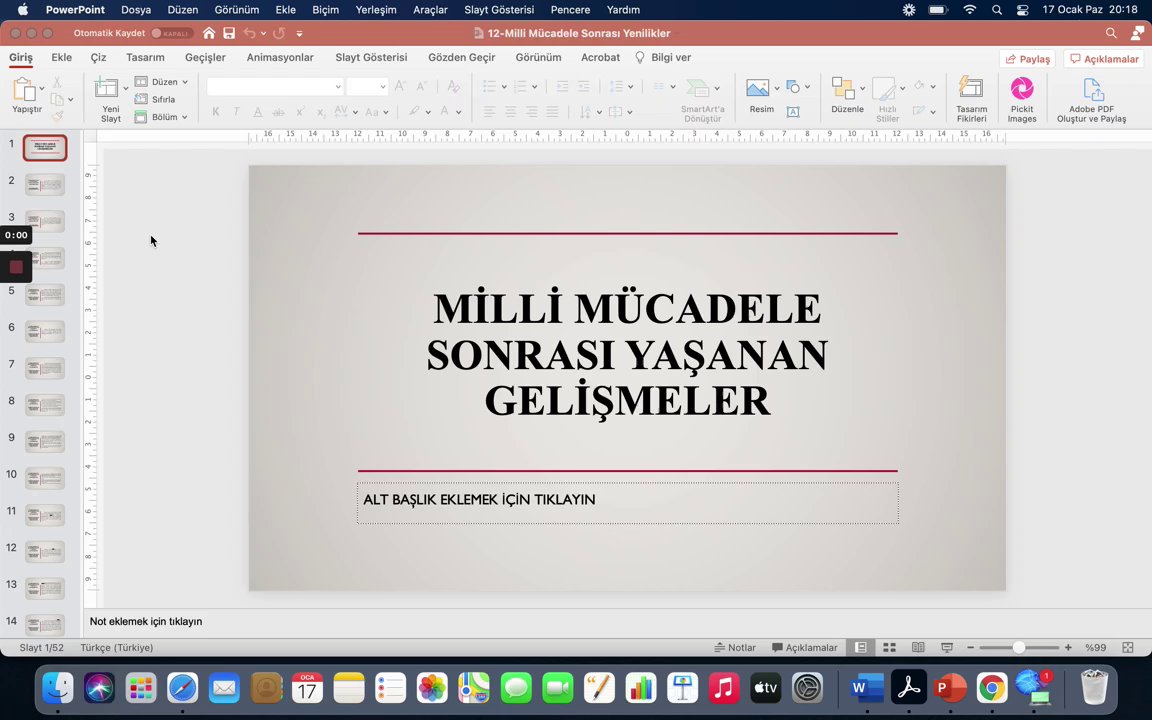The image size is (1152, 720).
Task: Click the subtitle placeholder ALT BAŞLIK EKLEMEK
Action: [x=627, y=503]
